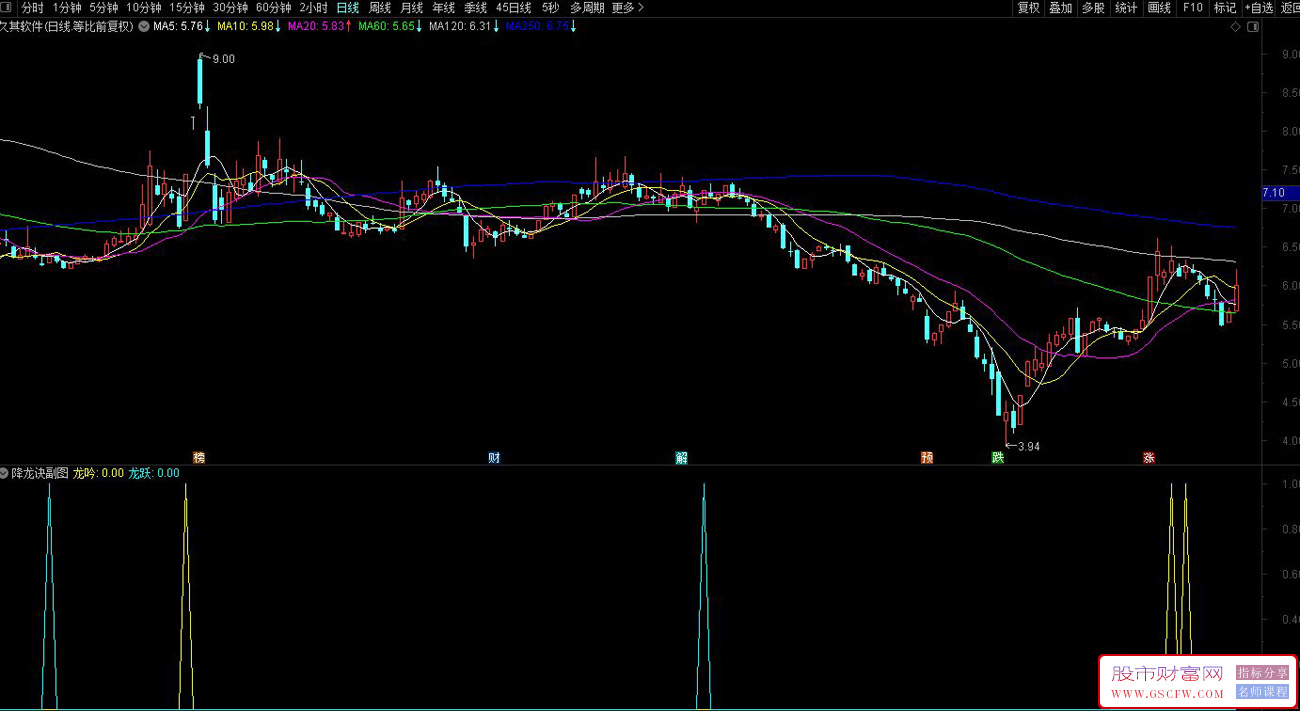Click the 复权 adjustment button
The width and height of the screenshot is (1300, 711).
[1029, 7]
